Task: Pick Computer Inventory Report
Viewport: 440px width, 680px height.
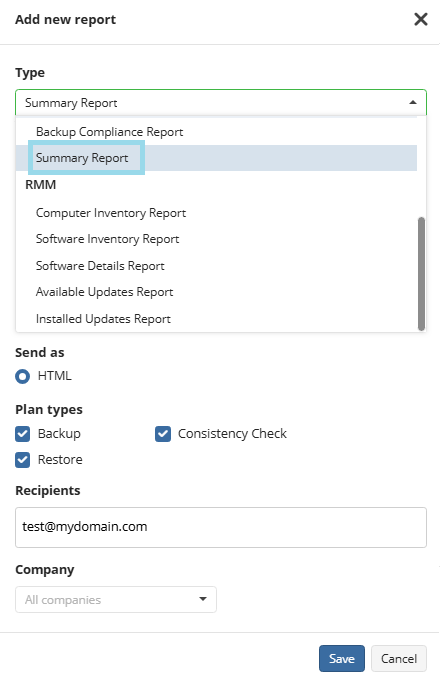Action: pos(216,213)
